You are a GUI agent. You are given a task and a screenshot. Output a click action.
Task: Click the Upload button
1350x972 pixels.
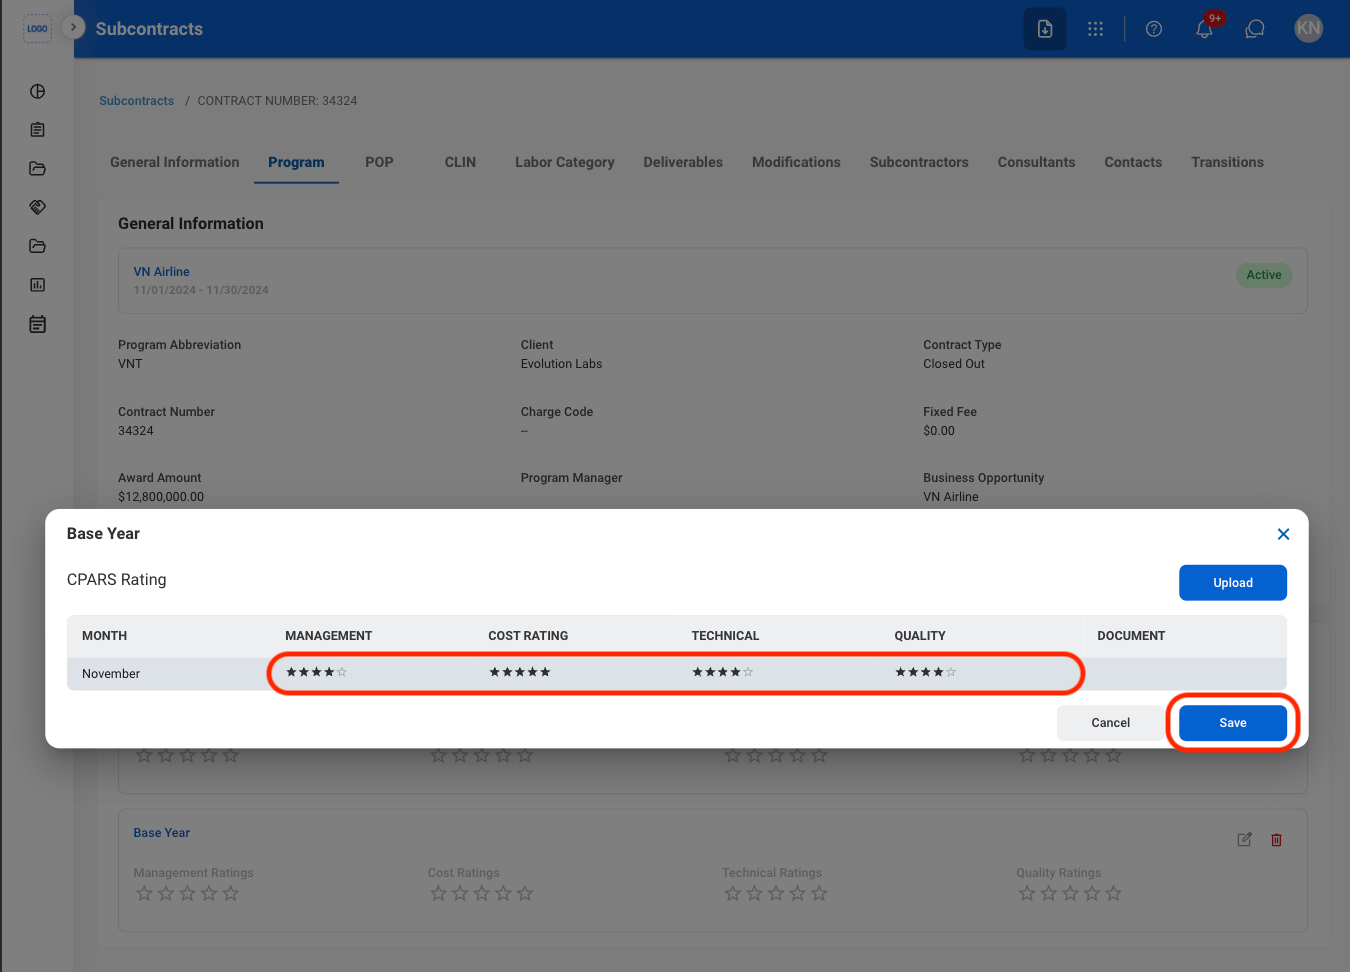click(x=1233, y=583)
